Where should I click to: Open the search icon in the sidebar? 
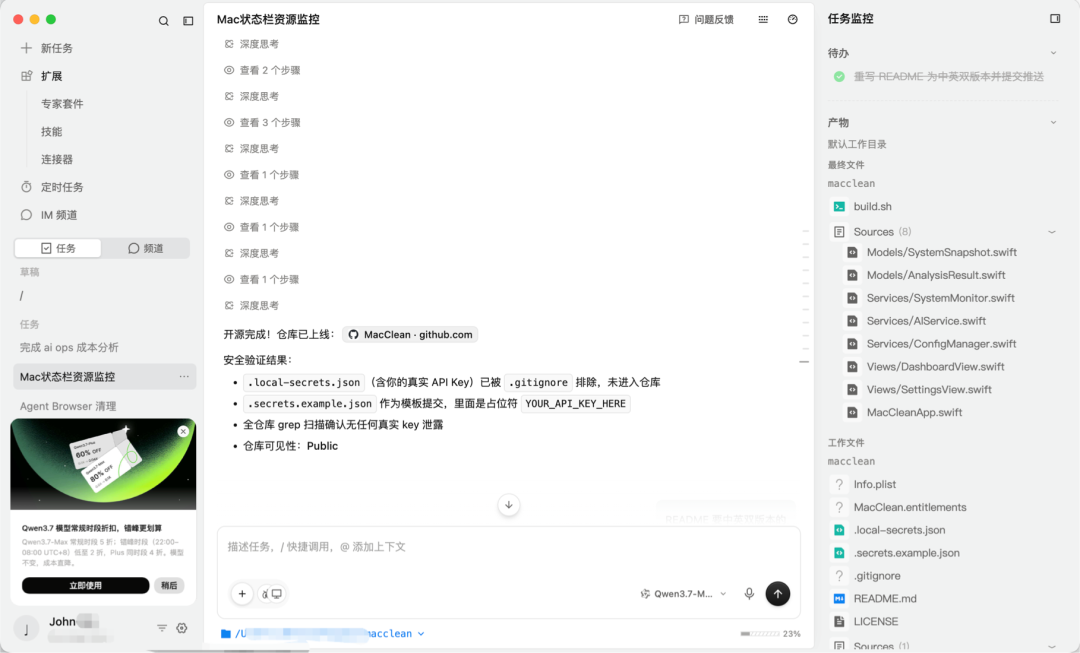click(x=163, y=21)
